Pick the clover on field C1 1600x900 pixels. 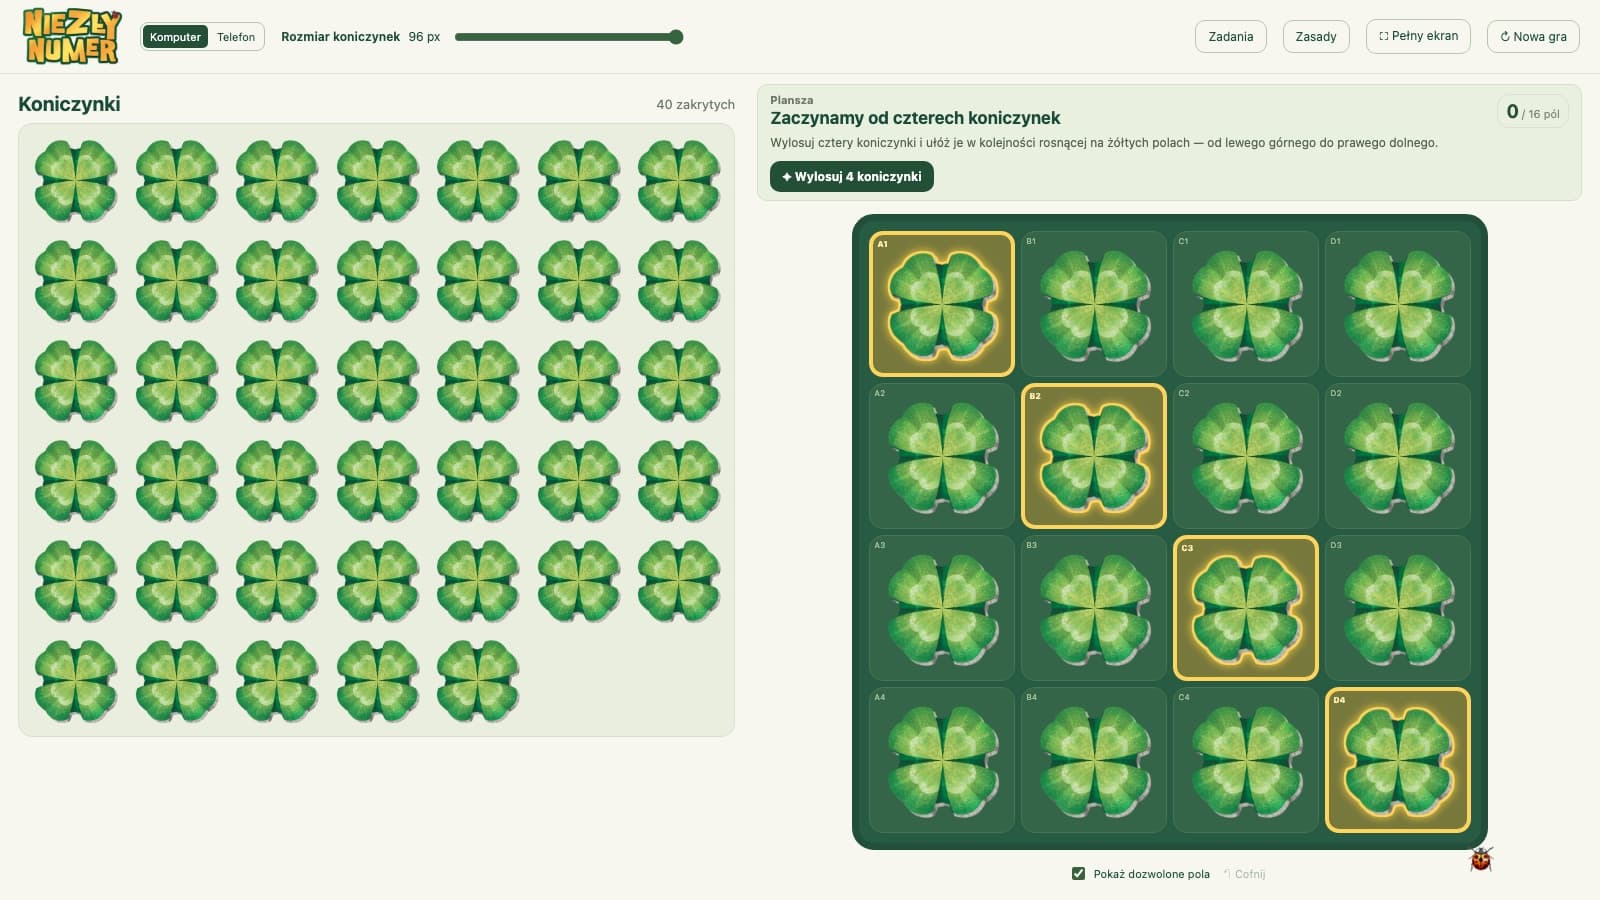point(1246,304)
